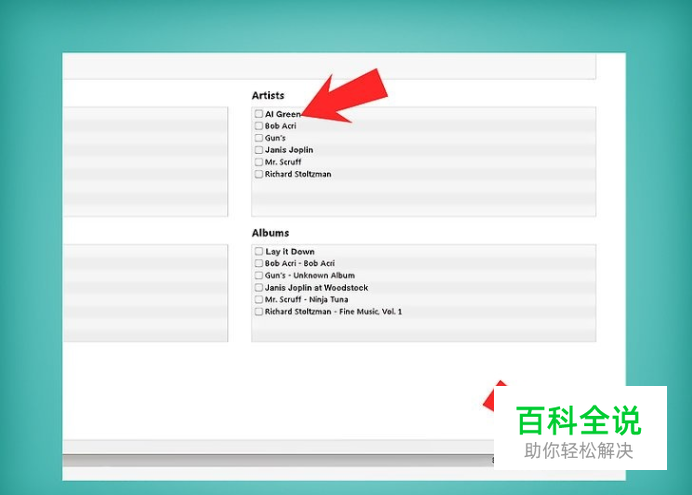Screen dimensions: 692x495
Task: Click the Janis Joplin artist name
Action: (289, 150)
